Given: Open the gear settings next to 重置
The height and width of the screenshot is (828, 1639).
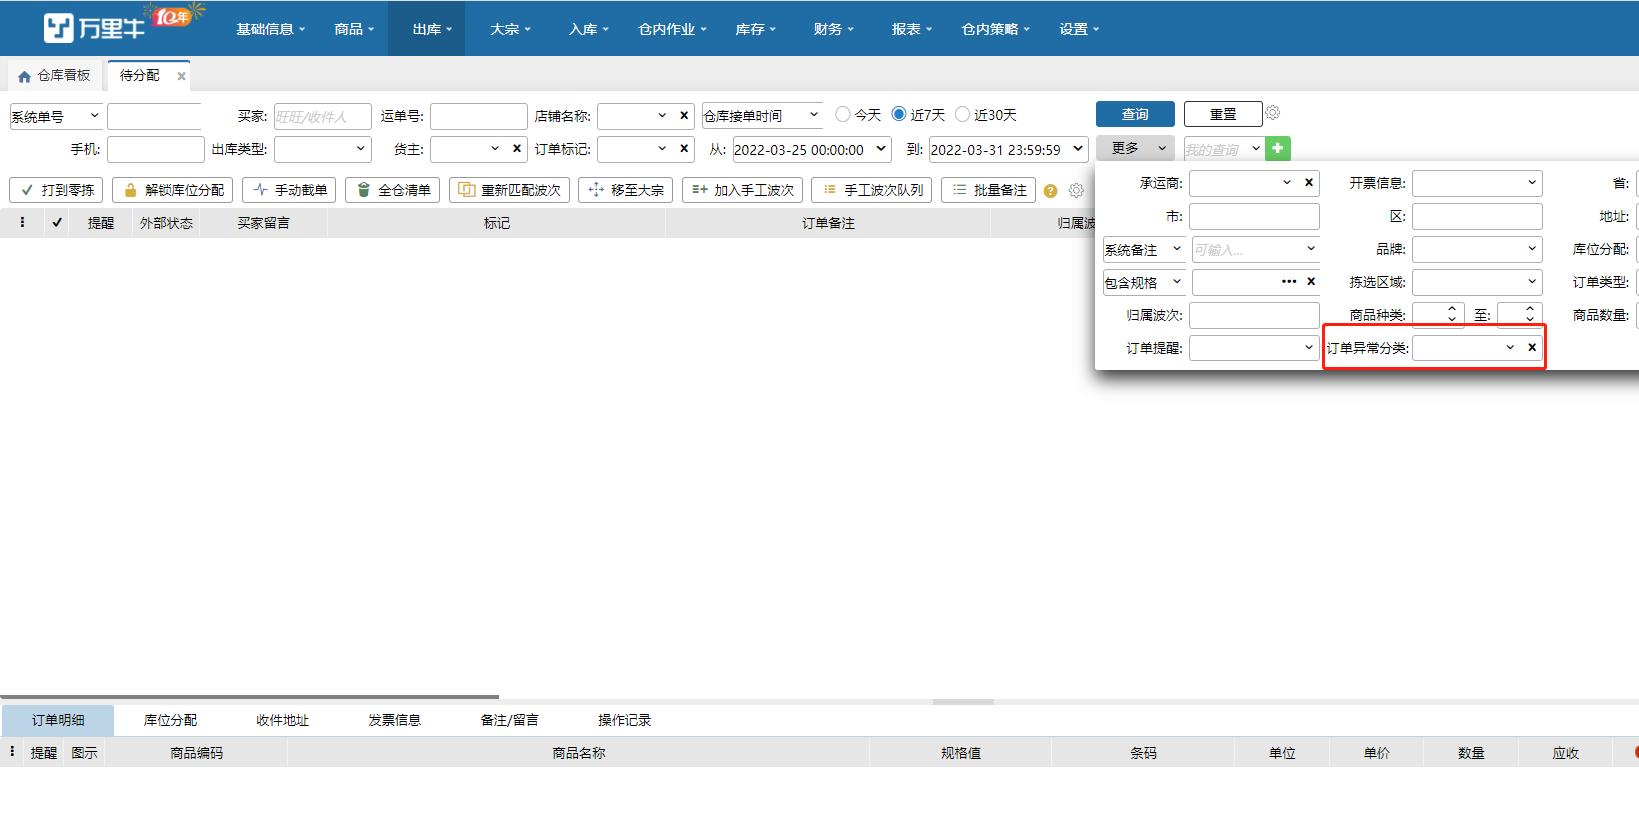Looking at the screenshot, I should (x=1272, y=113).
